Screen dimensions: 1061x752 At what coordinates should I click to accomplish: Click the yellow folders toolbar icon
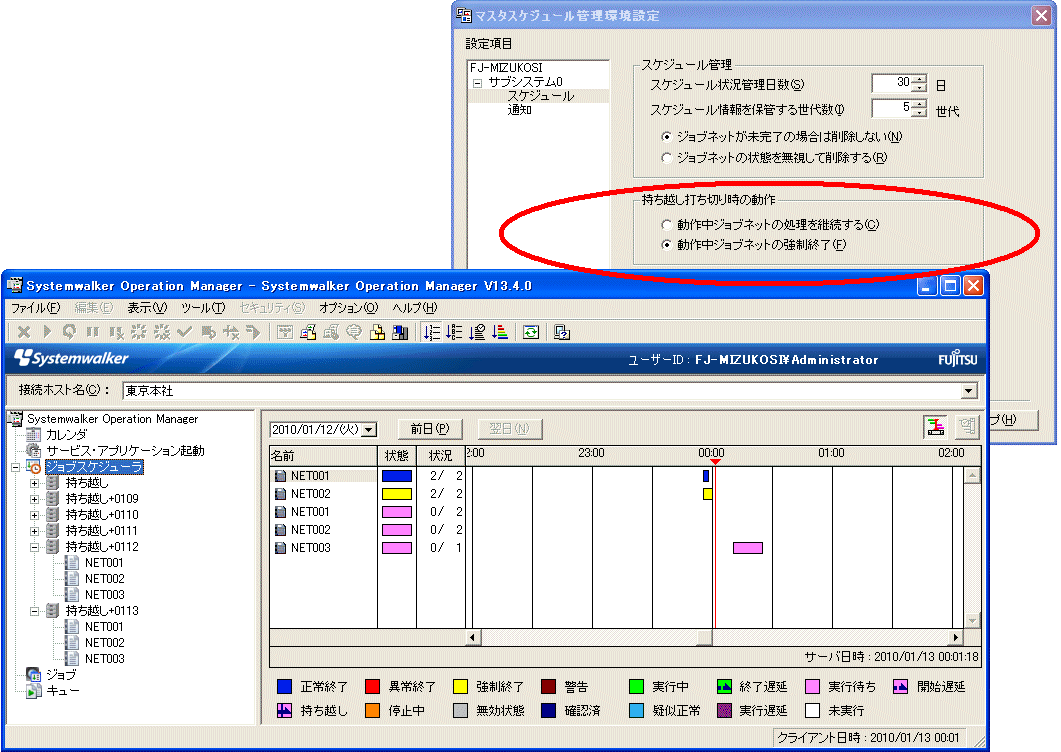(377, 332)
